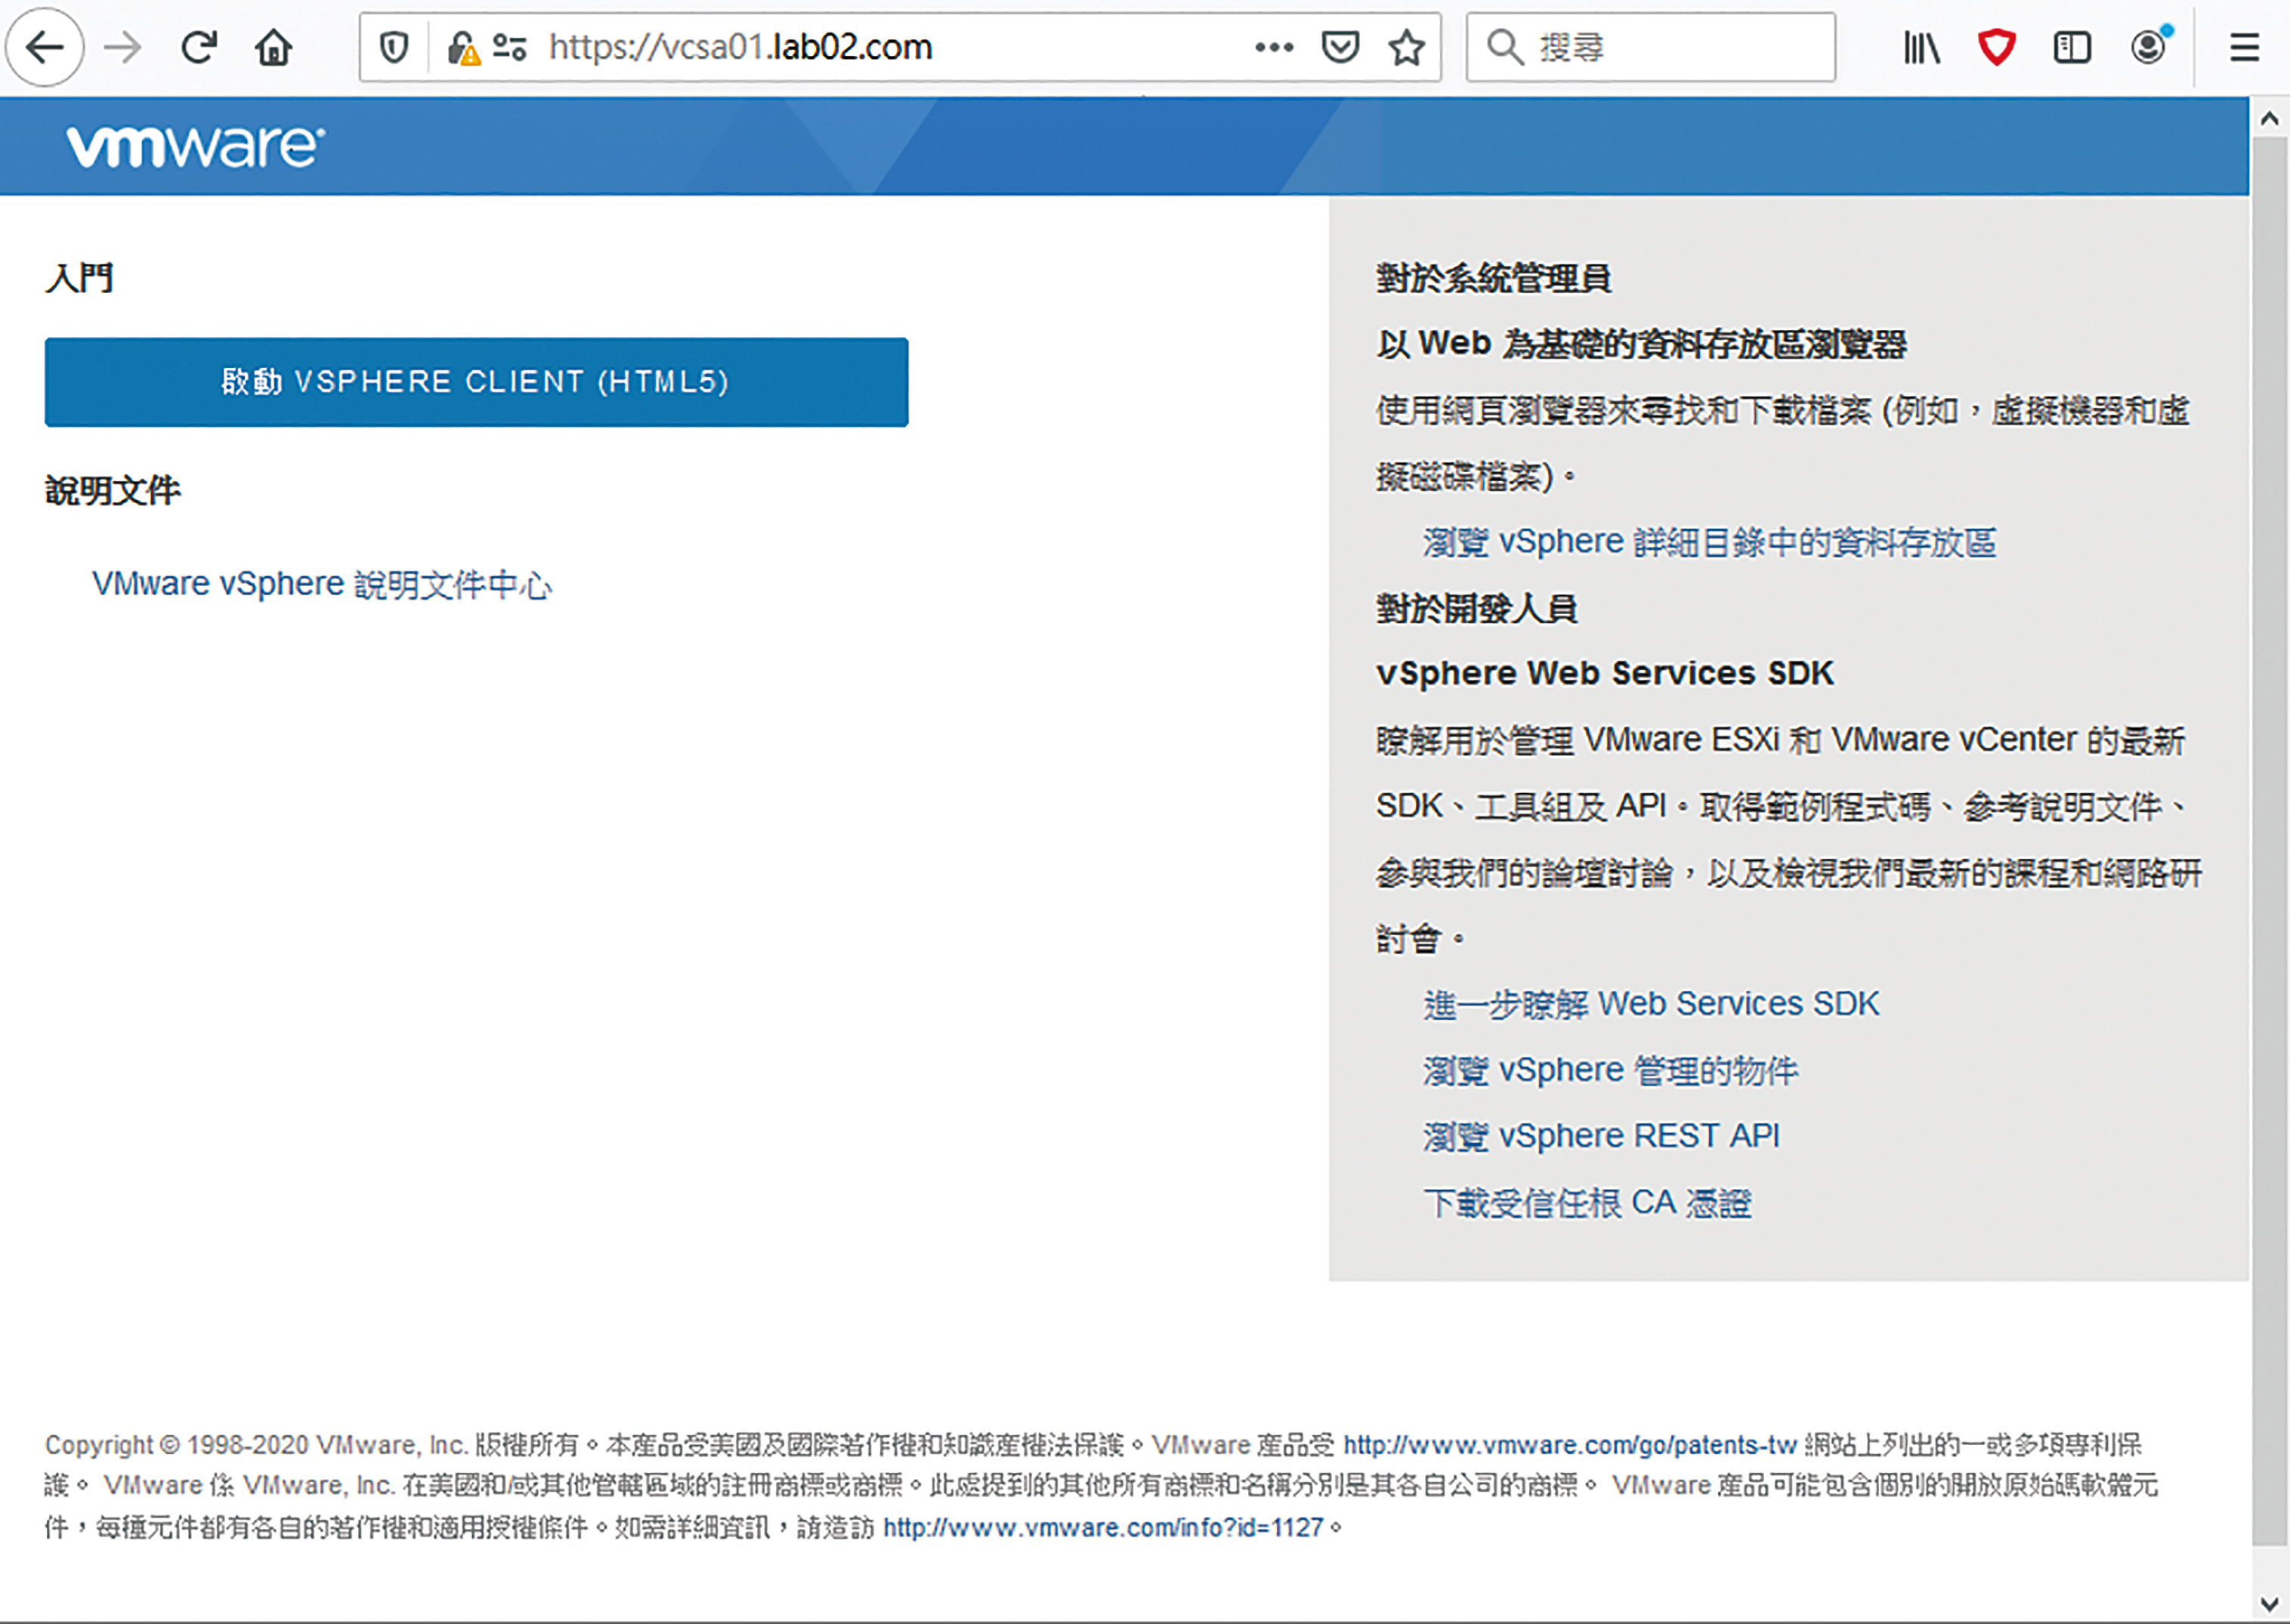
Task: Click scrollbar down arrow
Action: click(x=2269, y=1603)
